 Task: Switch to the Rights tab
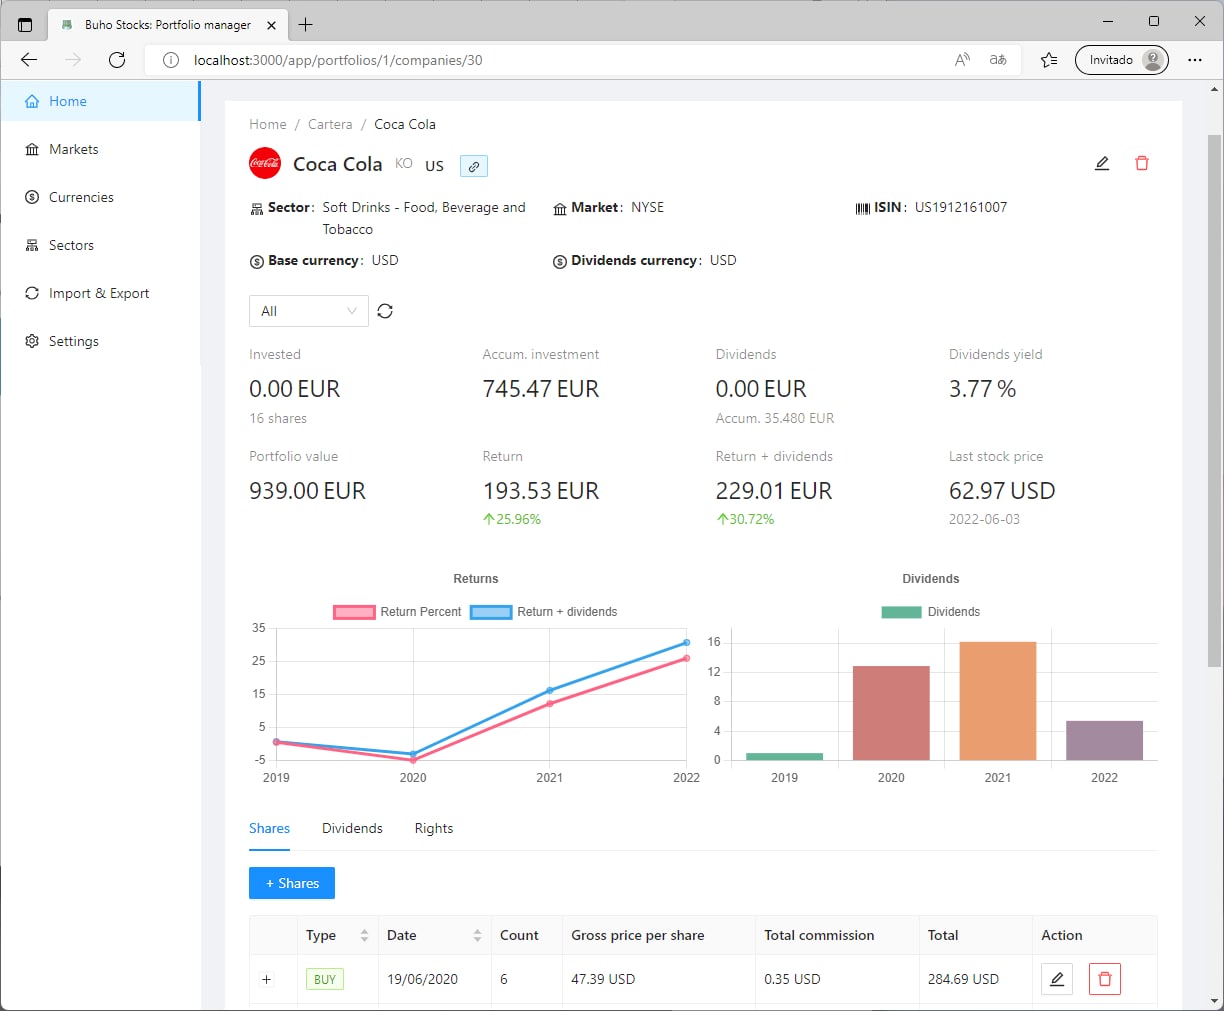click(x=434, y=828)
